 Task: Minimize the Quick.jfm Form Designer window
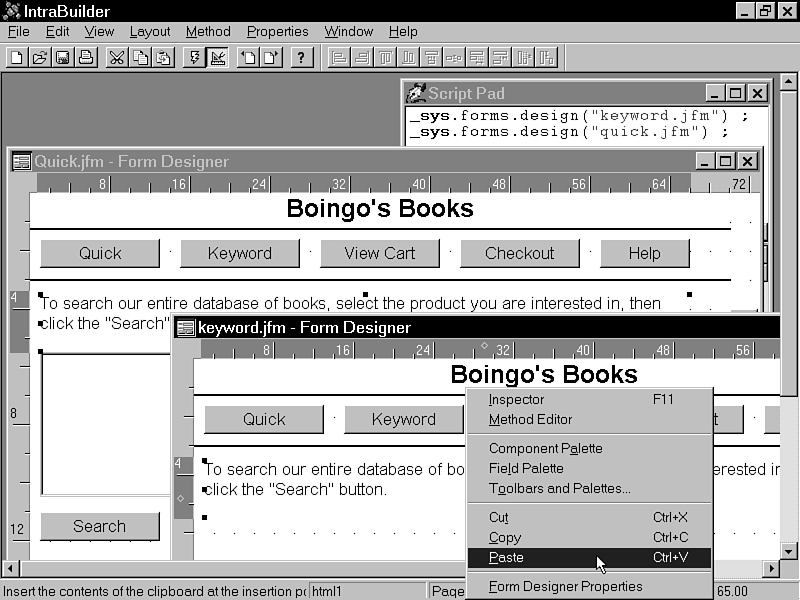point(705,161)
